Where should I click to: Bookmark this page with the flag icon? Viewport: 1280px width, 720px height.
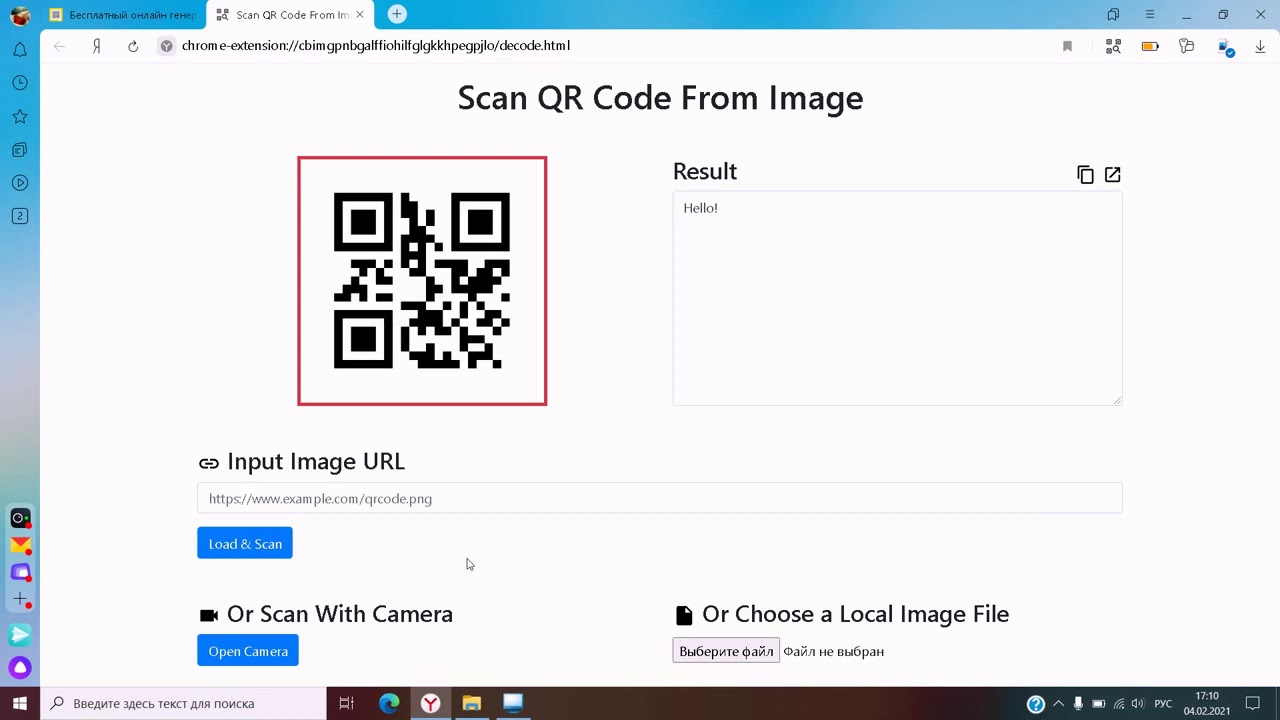point(1067,46)
